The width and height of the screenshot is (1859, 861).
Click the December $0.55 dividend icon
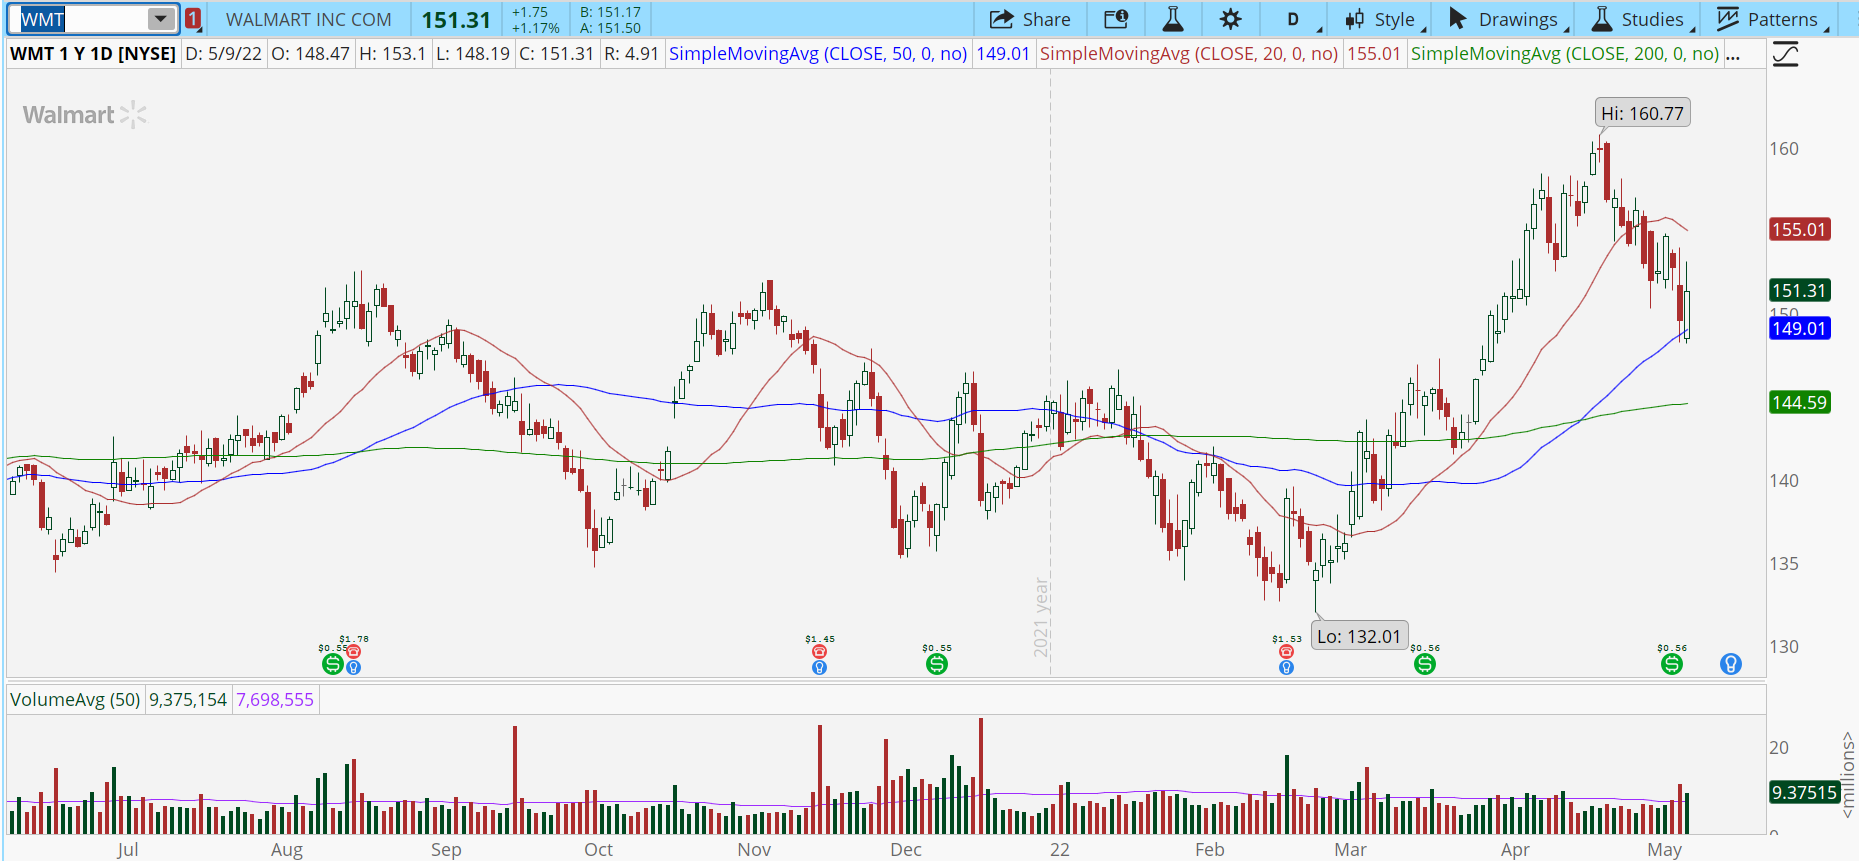point(936,664)
